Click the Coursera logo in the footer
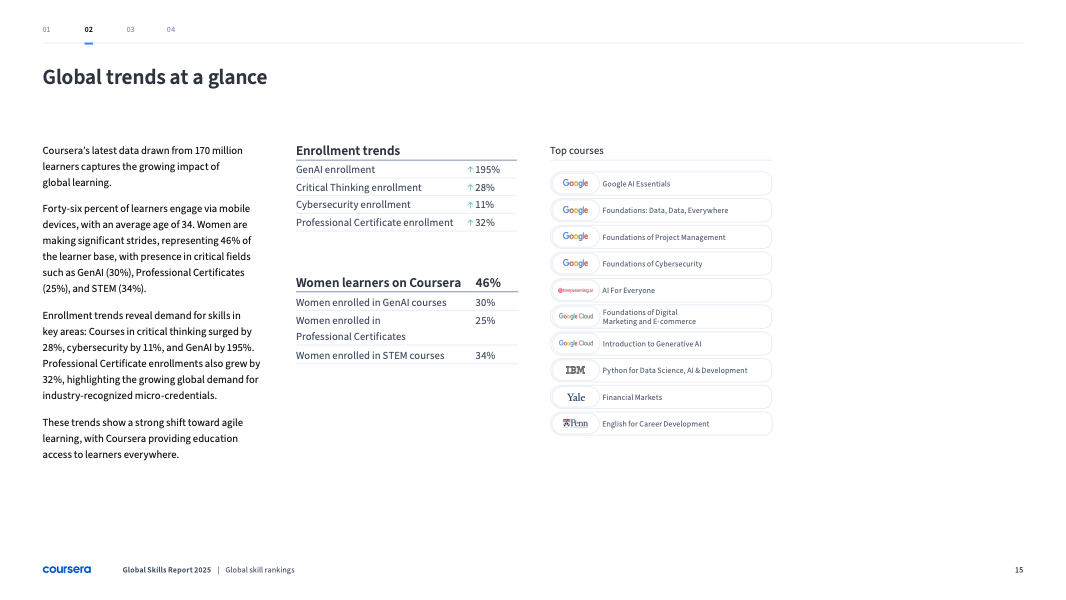The width and height of the screenshot is (1066, 600). [x=66, y=570]
